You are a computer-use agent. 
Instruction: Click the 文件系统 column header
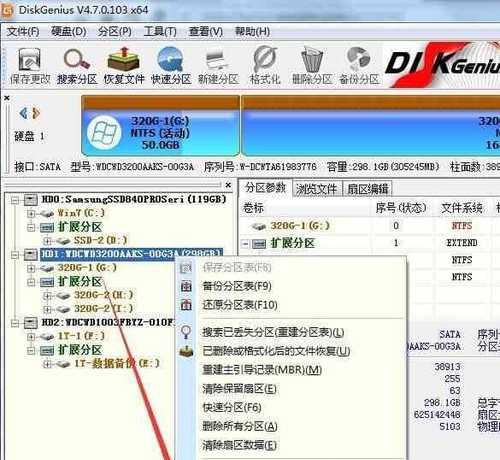[x=462, y=208]
